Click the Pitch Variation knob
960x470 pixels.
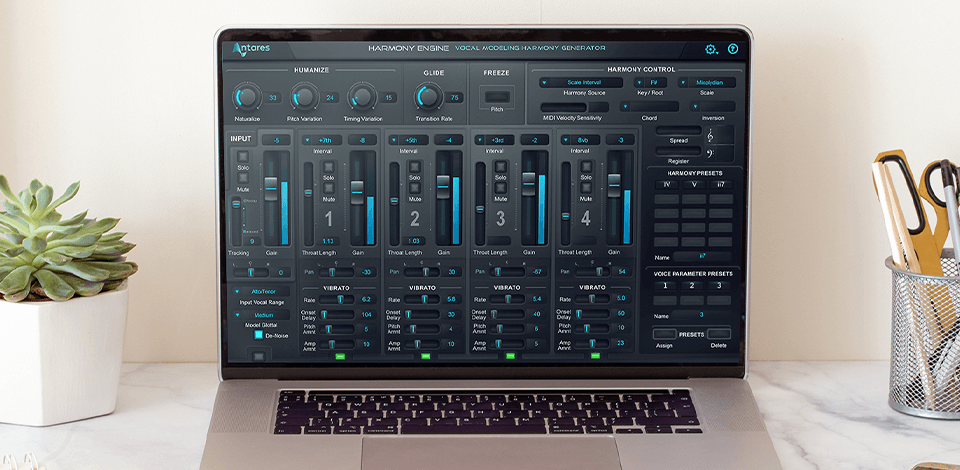[304, 97]
